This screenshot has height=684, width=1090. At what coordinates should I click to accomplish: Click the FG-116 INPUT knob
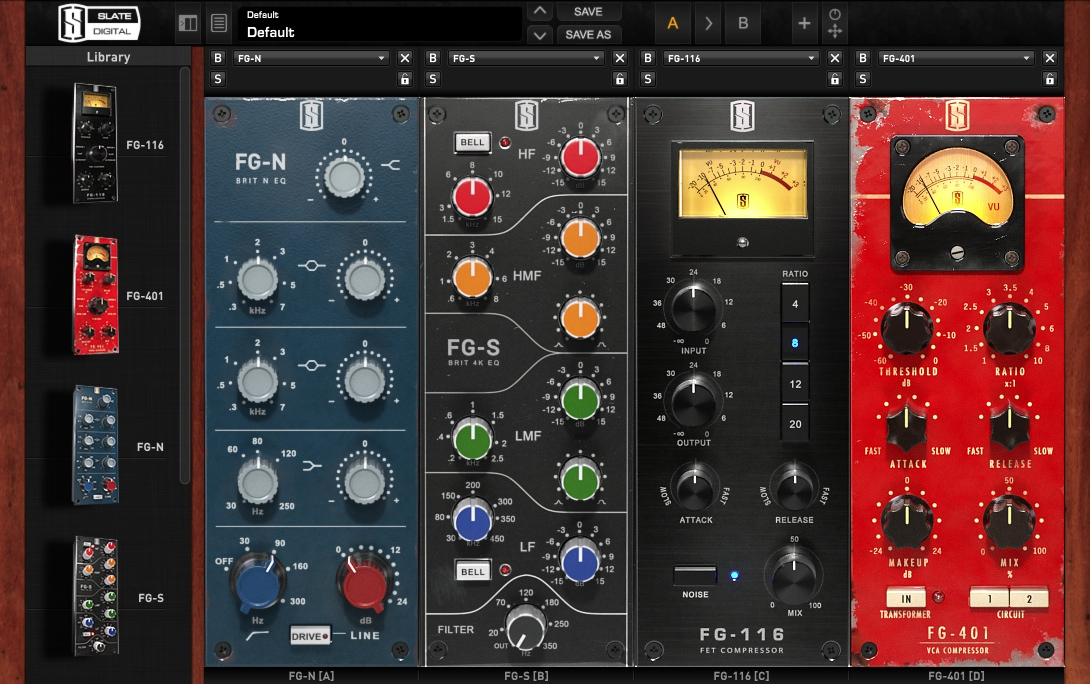[x=693, y=307]
